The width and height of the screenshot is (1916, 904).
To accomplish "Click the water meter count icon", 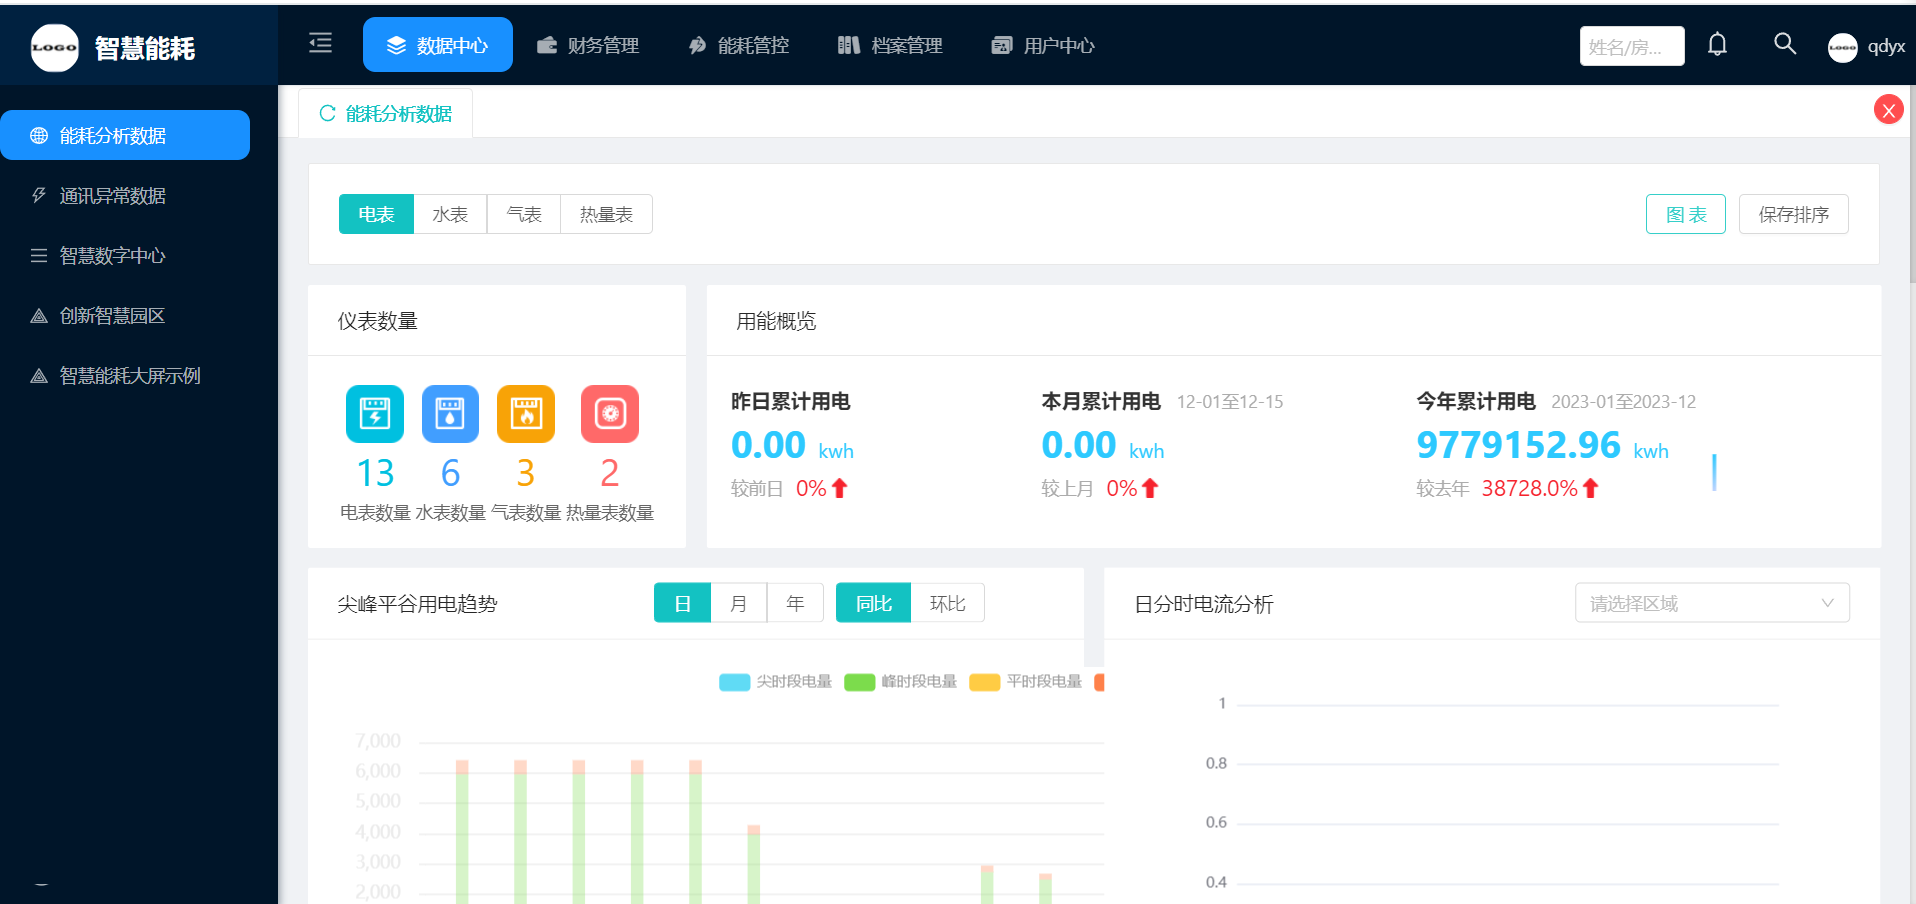I will [x=450, y=414].
